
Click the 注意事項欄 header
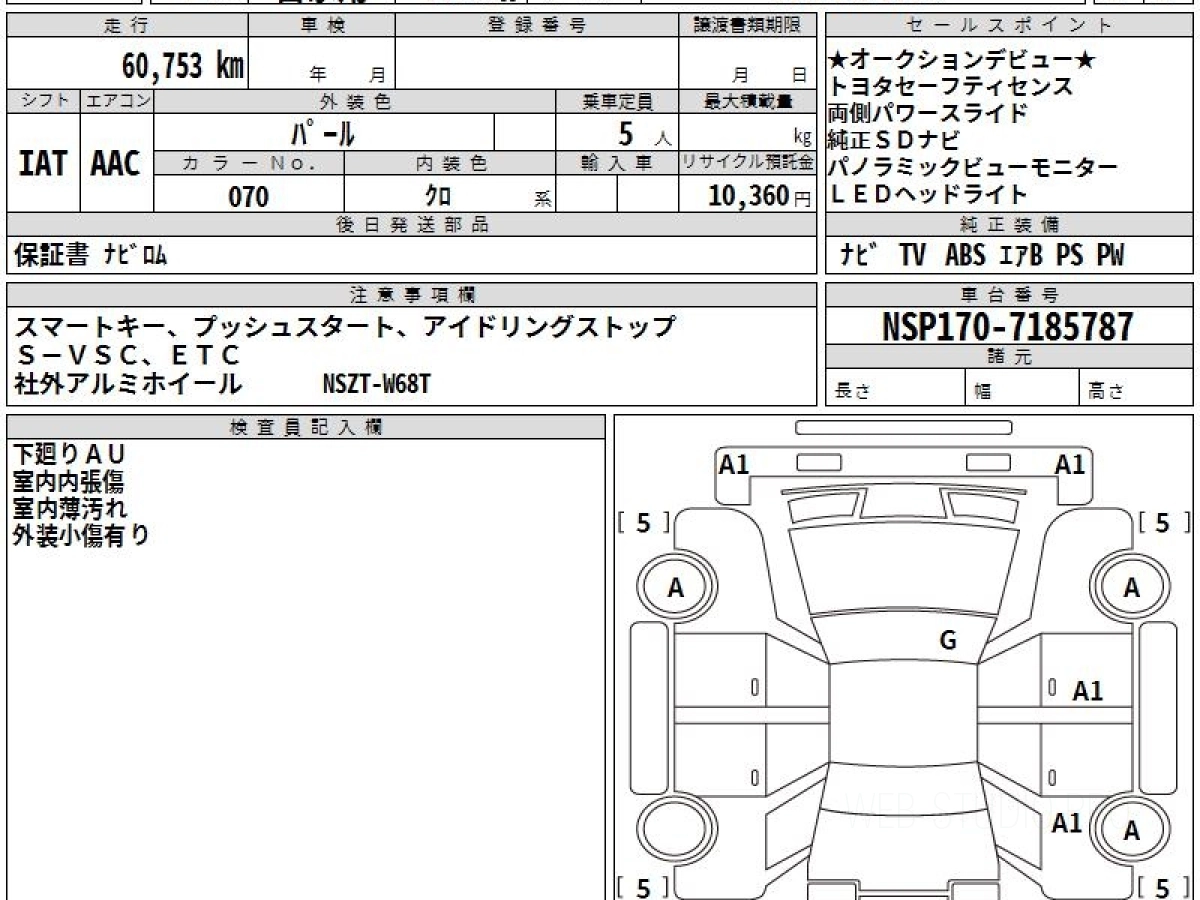(411, 295)
